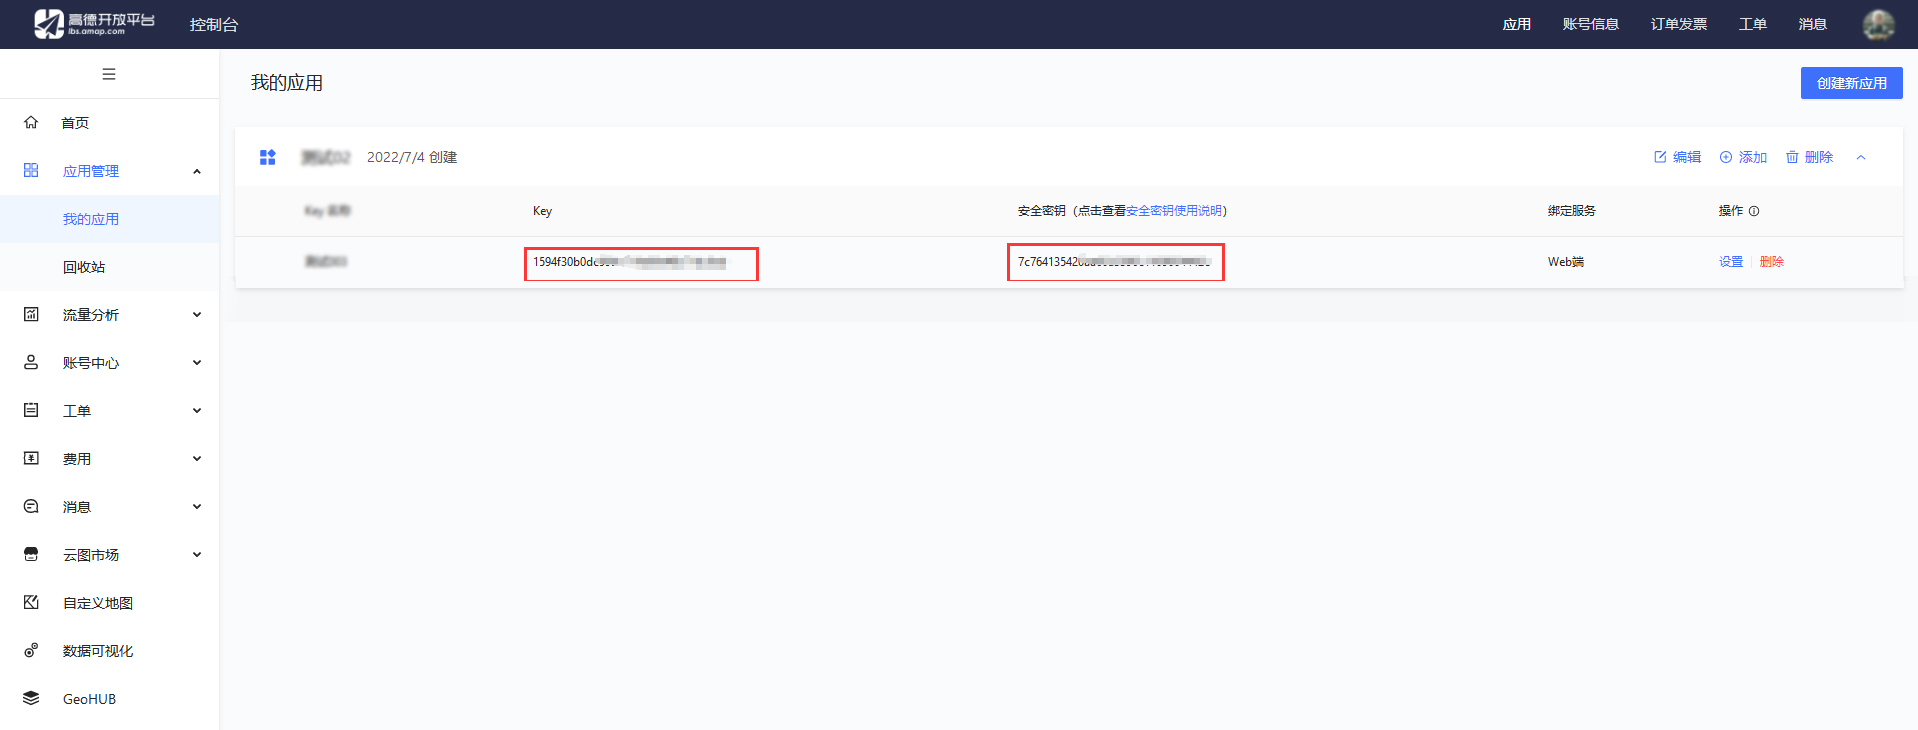Expand the 费用 sidebar menu
Viewport: 1918px width, 730px height.
point(197,459)
